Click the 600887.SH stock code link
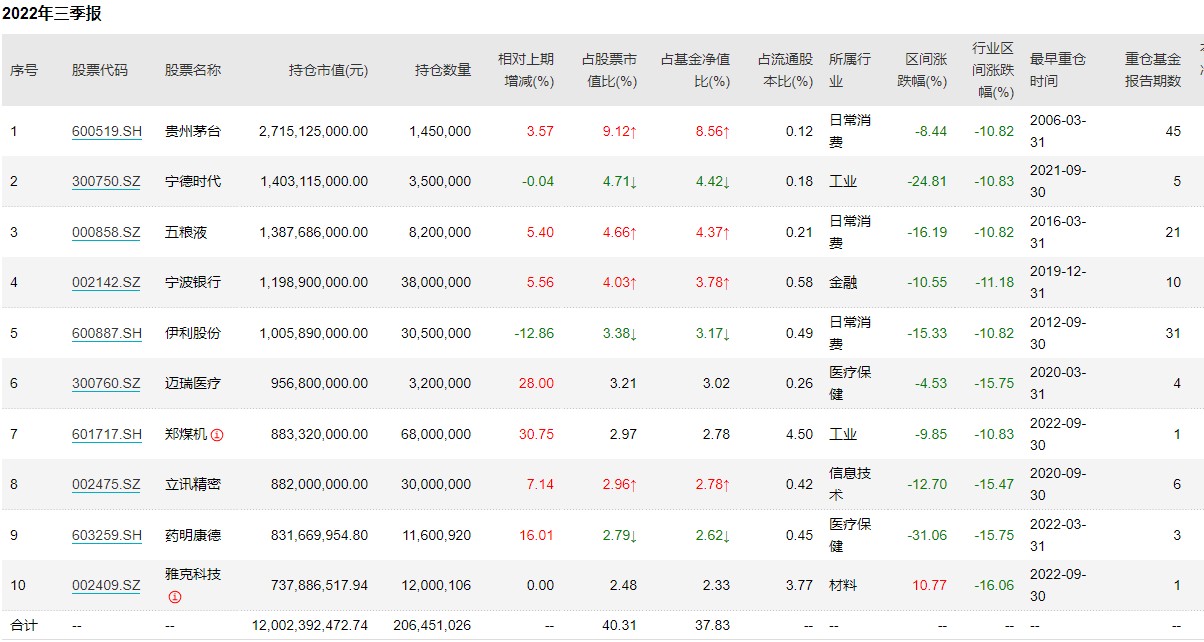 point(107,333)
